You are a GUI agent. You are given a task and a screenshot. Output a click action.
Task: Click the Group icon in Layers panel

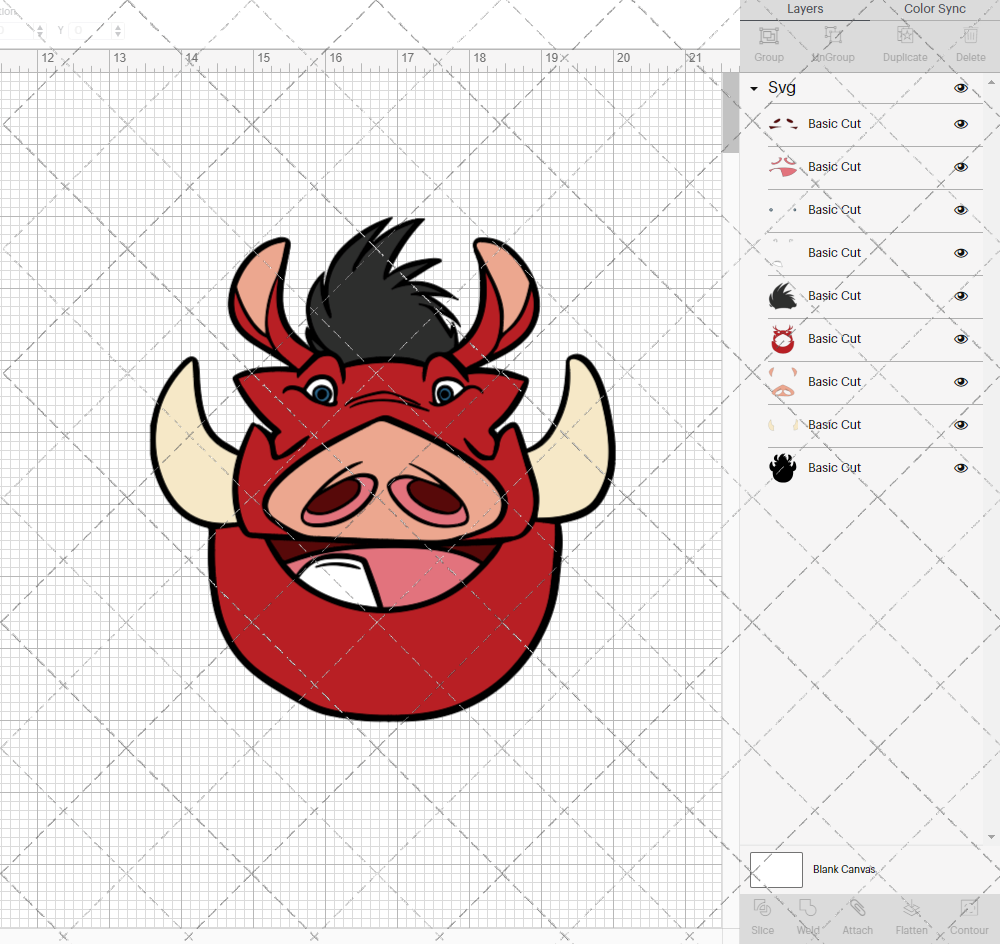pyautogui.click(x=768, y=35)
